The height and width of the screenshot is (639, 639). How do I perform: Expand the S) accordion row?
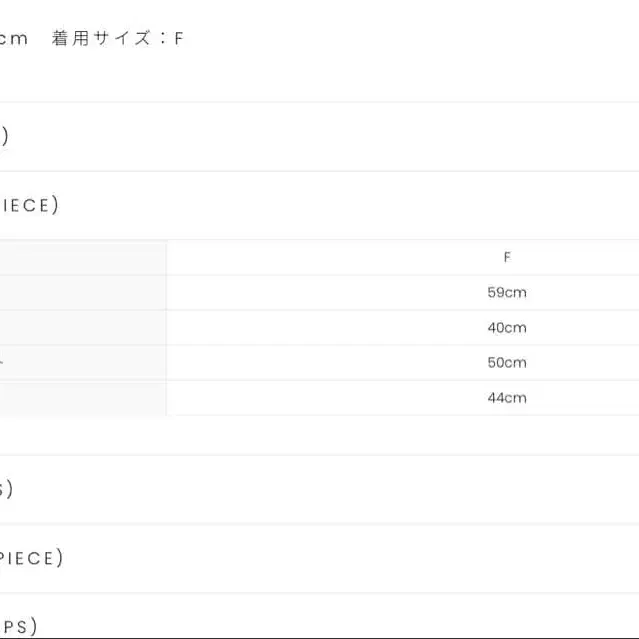(x=6, y=489)
